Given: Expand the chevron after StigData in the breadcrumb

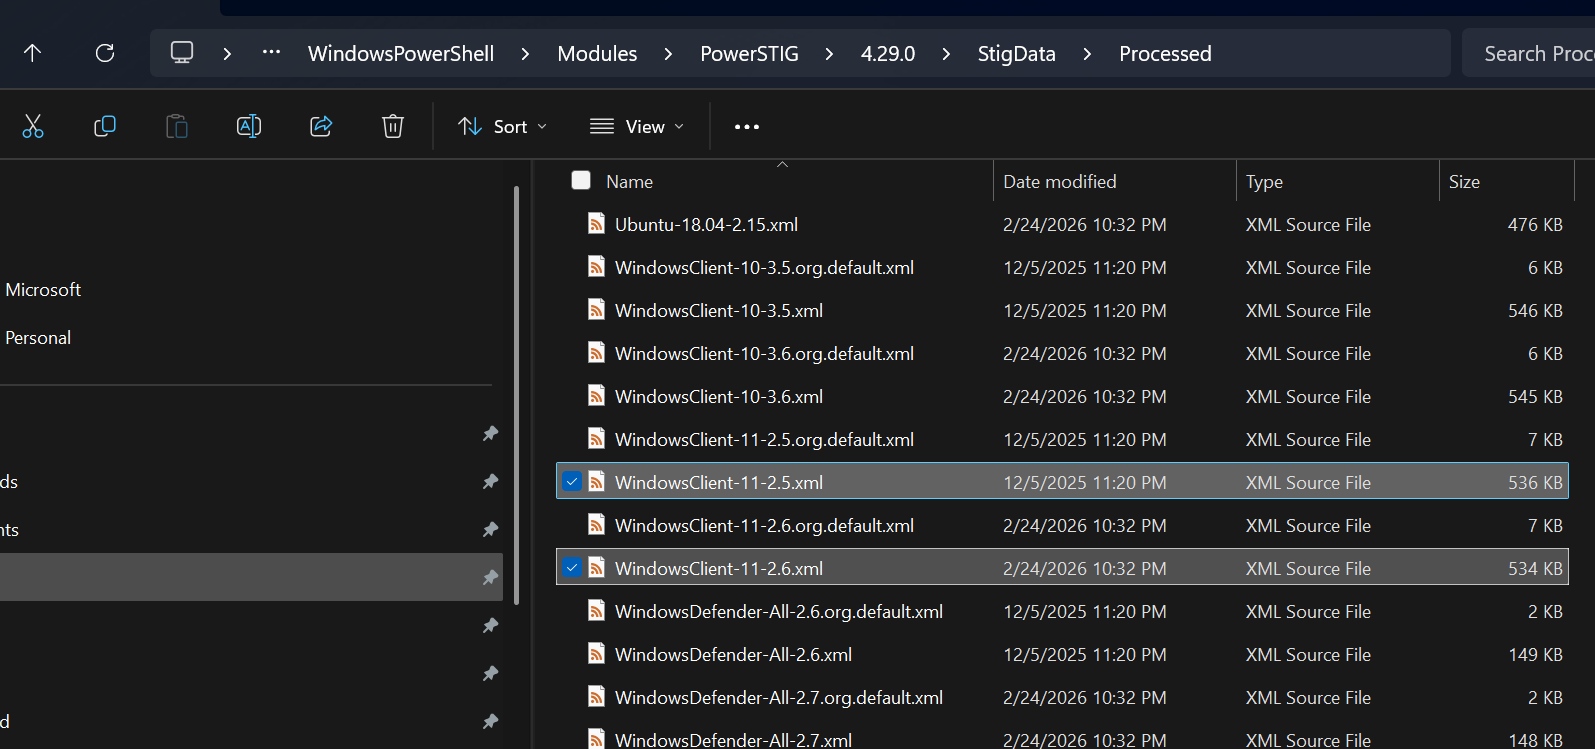Looking at the screenshot, I should click(x=1087, y=54).
